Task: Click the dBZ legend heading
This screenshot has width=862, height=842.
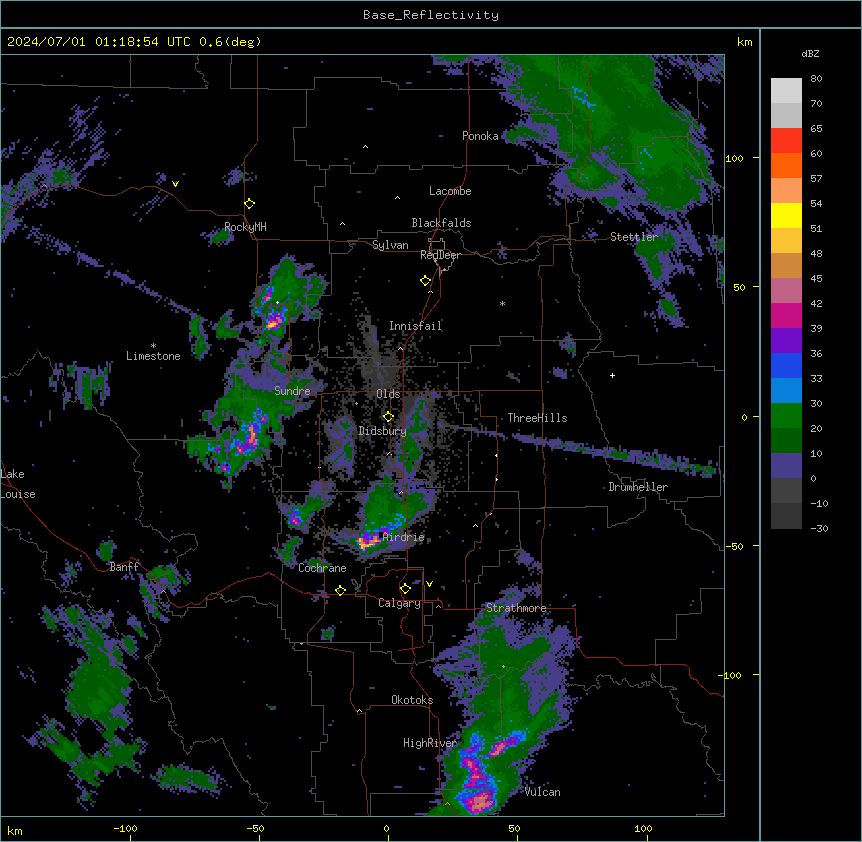Action: (x=810, y=53)
